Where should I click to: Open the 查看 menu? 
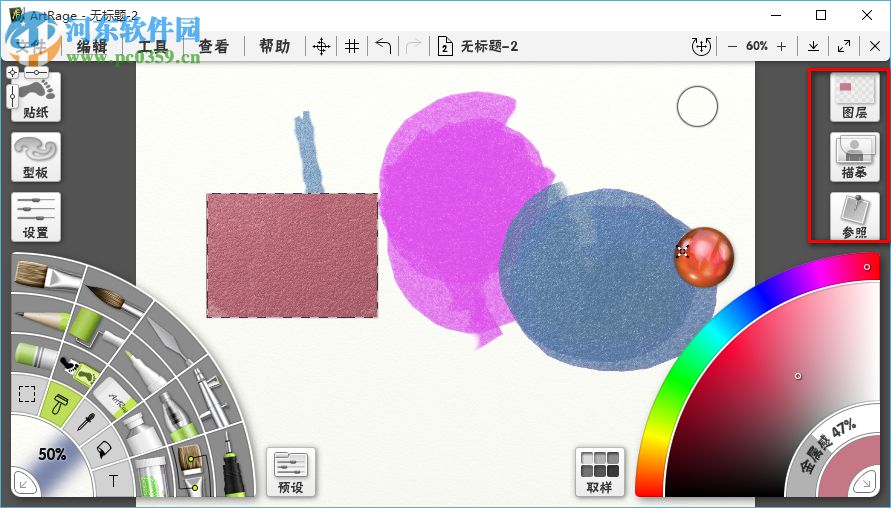pyautogui.click(x=214, y=46)
